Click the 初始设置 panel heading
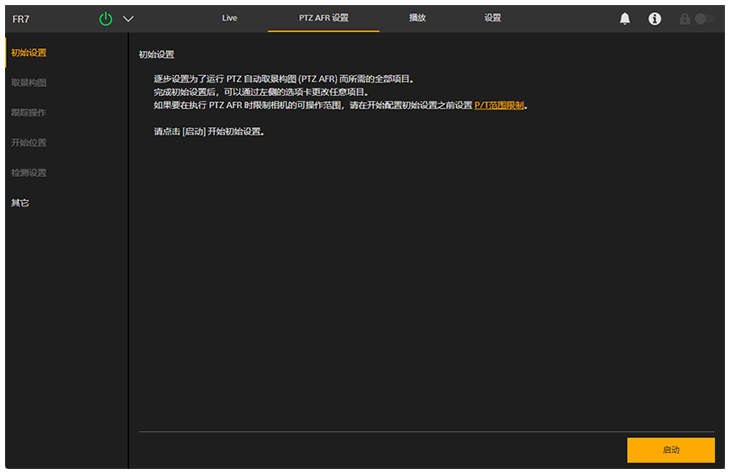 pyautogui.click(x=156, y=54)
